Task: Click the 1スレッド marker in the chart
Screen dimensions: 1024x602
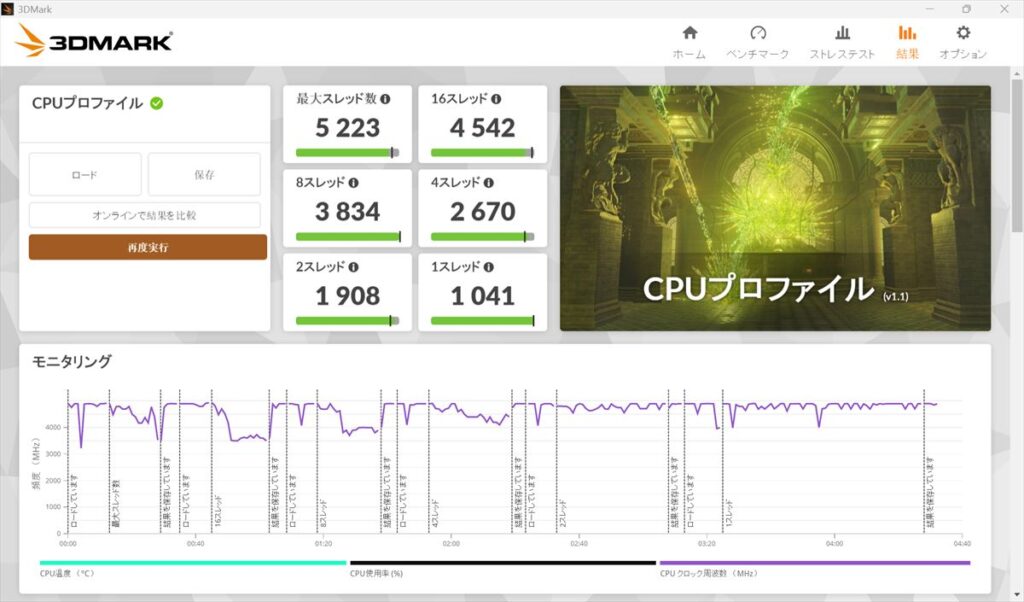Action: 728,513
